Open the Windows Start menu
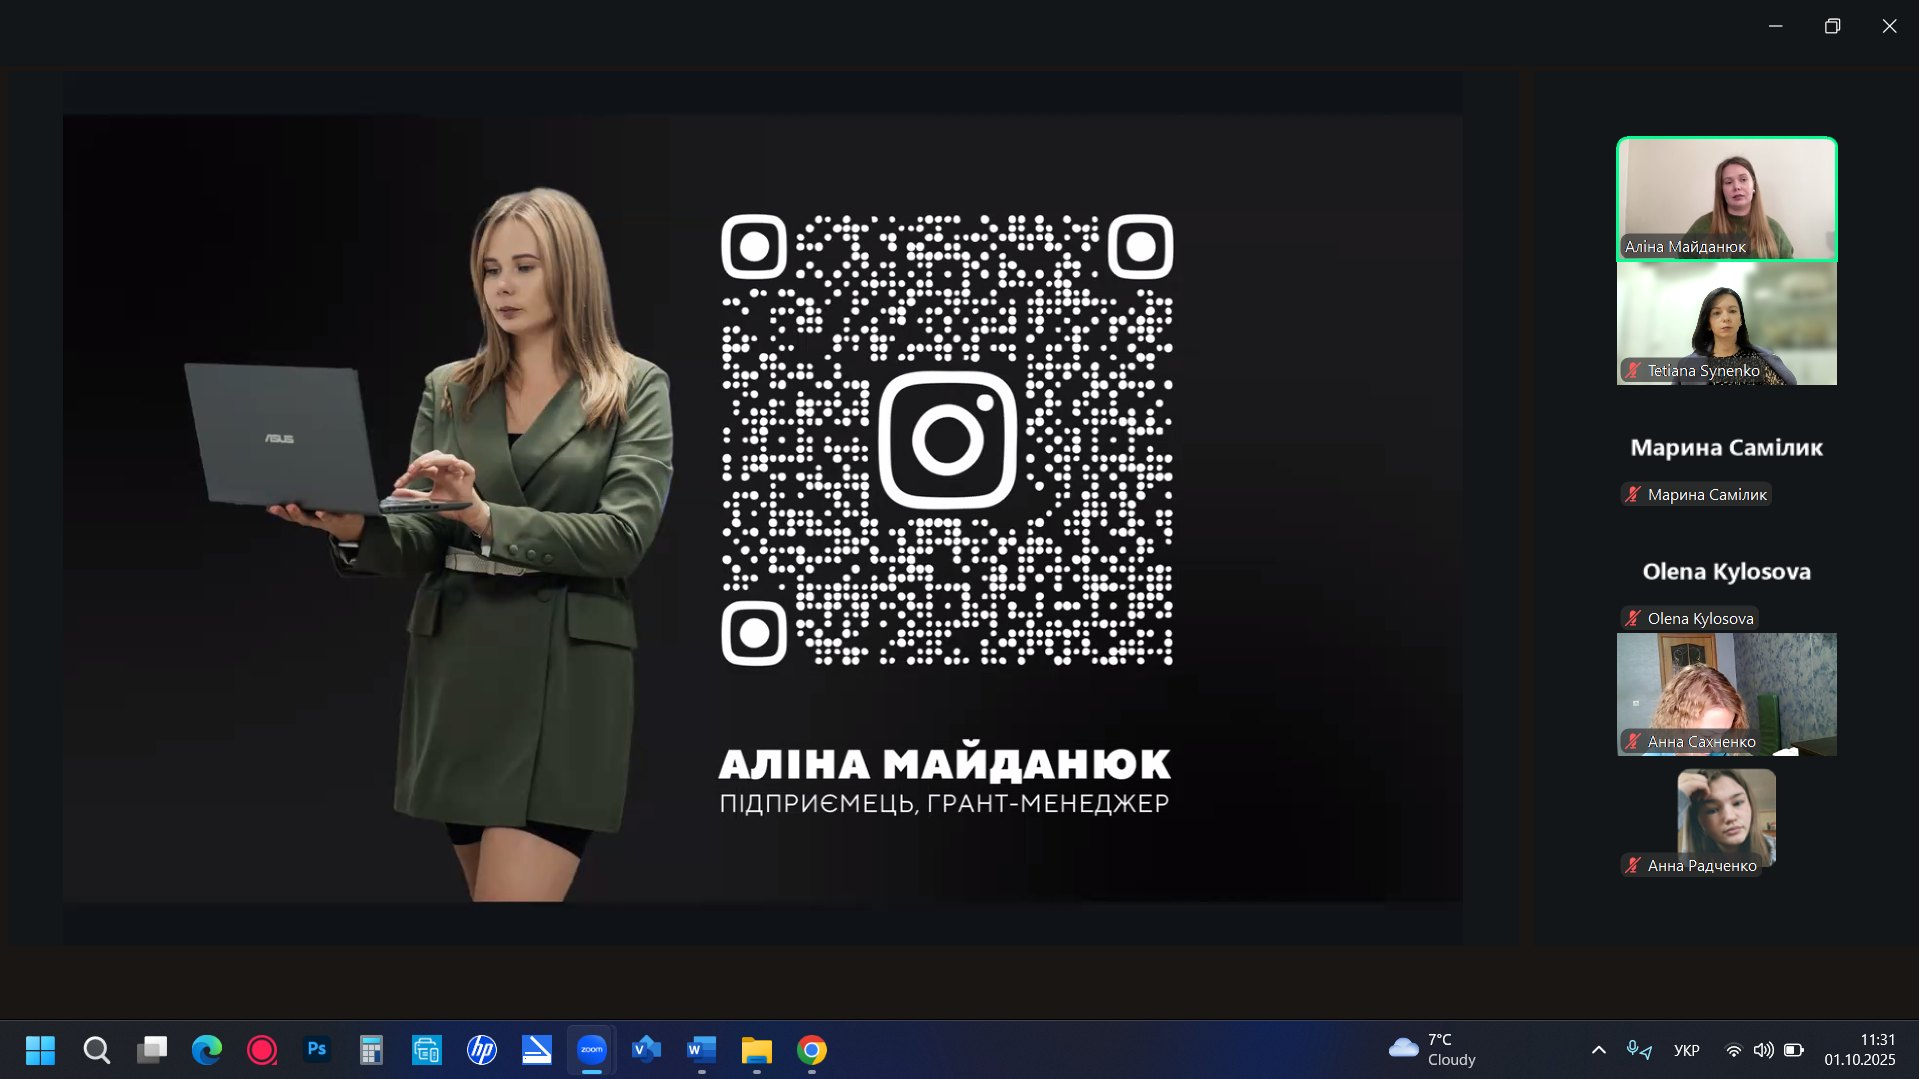This screenshot has height=1079, width=1919. click(40, 1050)
